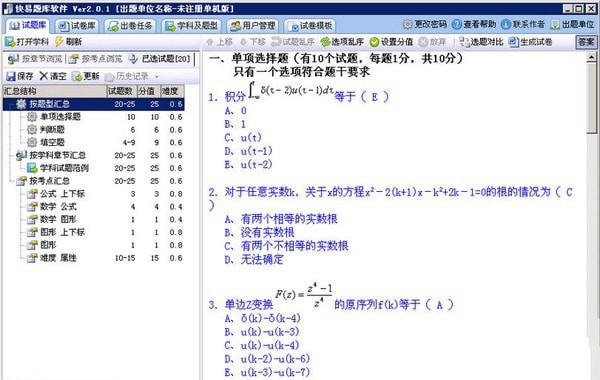Viewport: 600px width, 380px height.
Task: Click 试题乱序 shuffle button
Action: (x=293, y=42)
